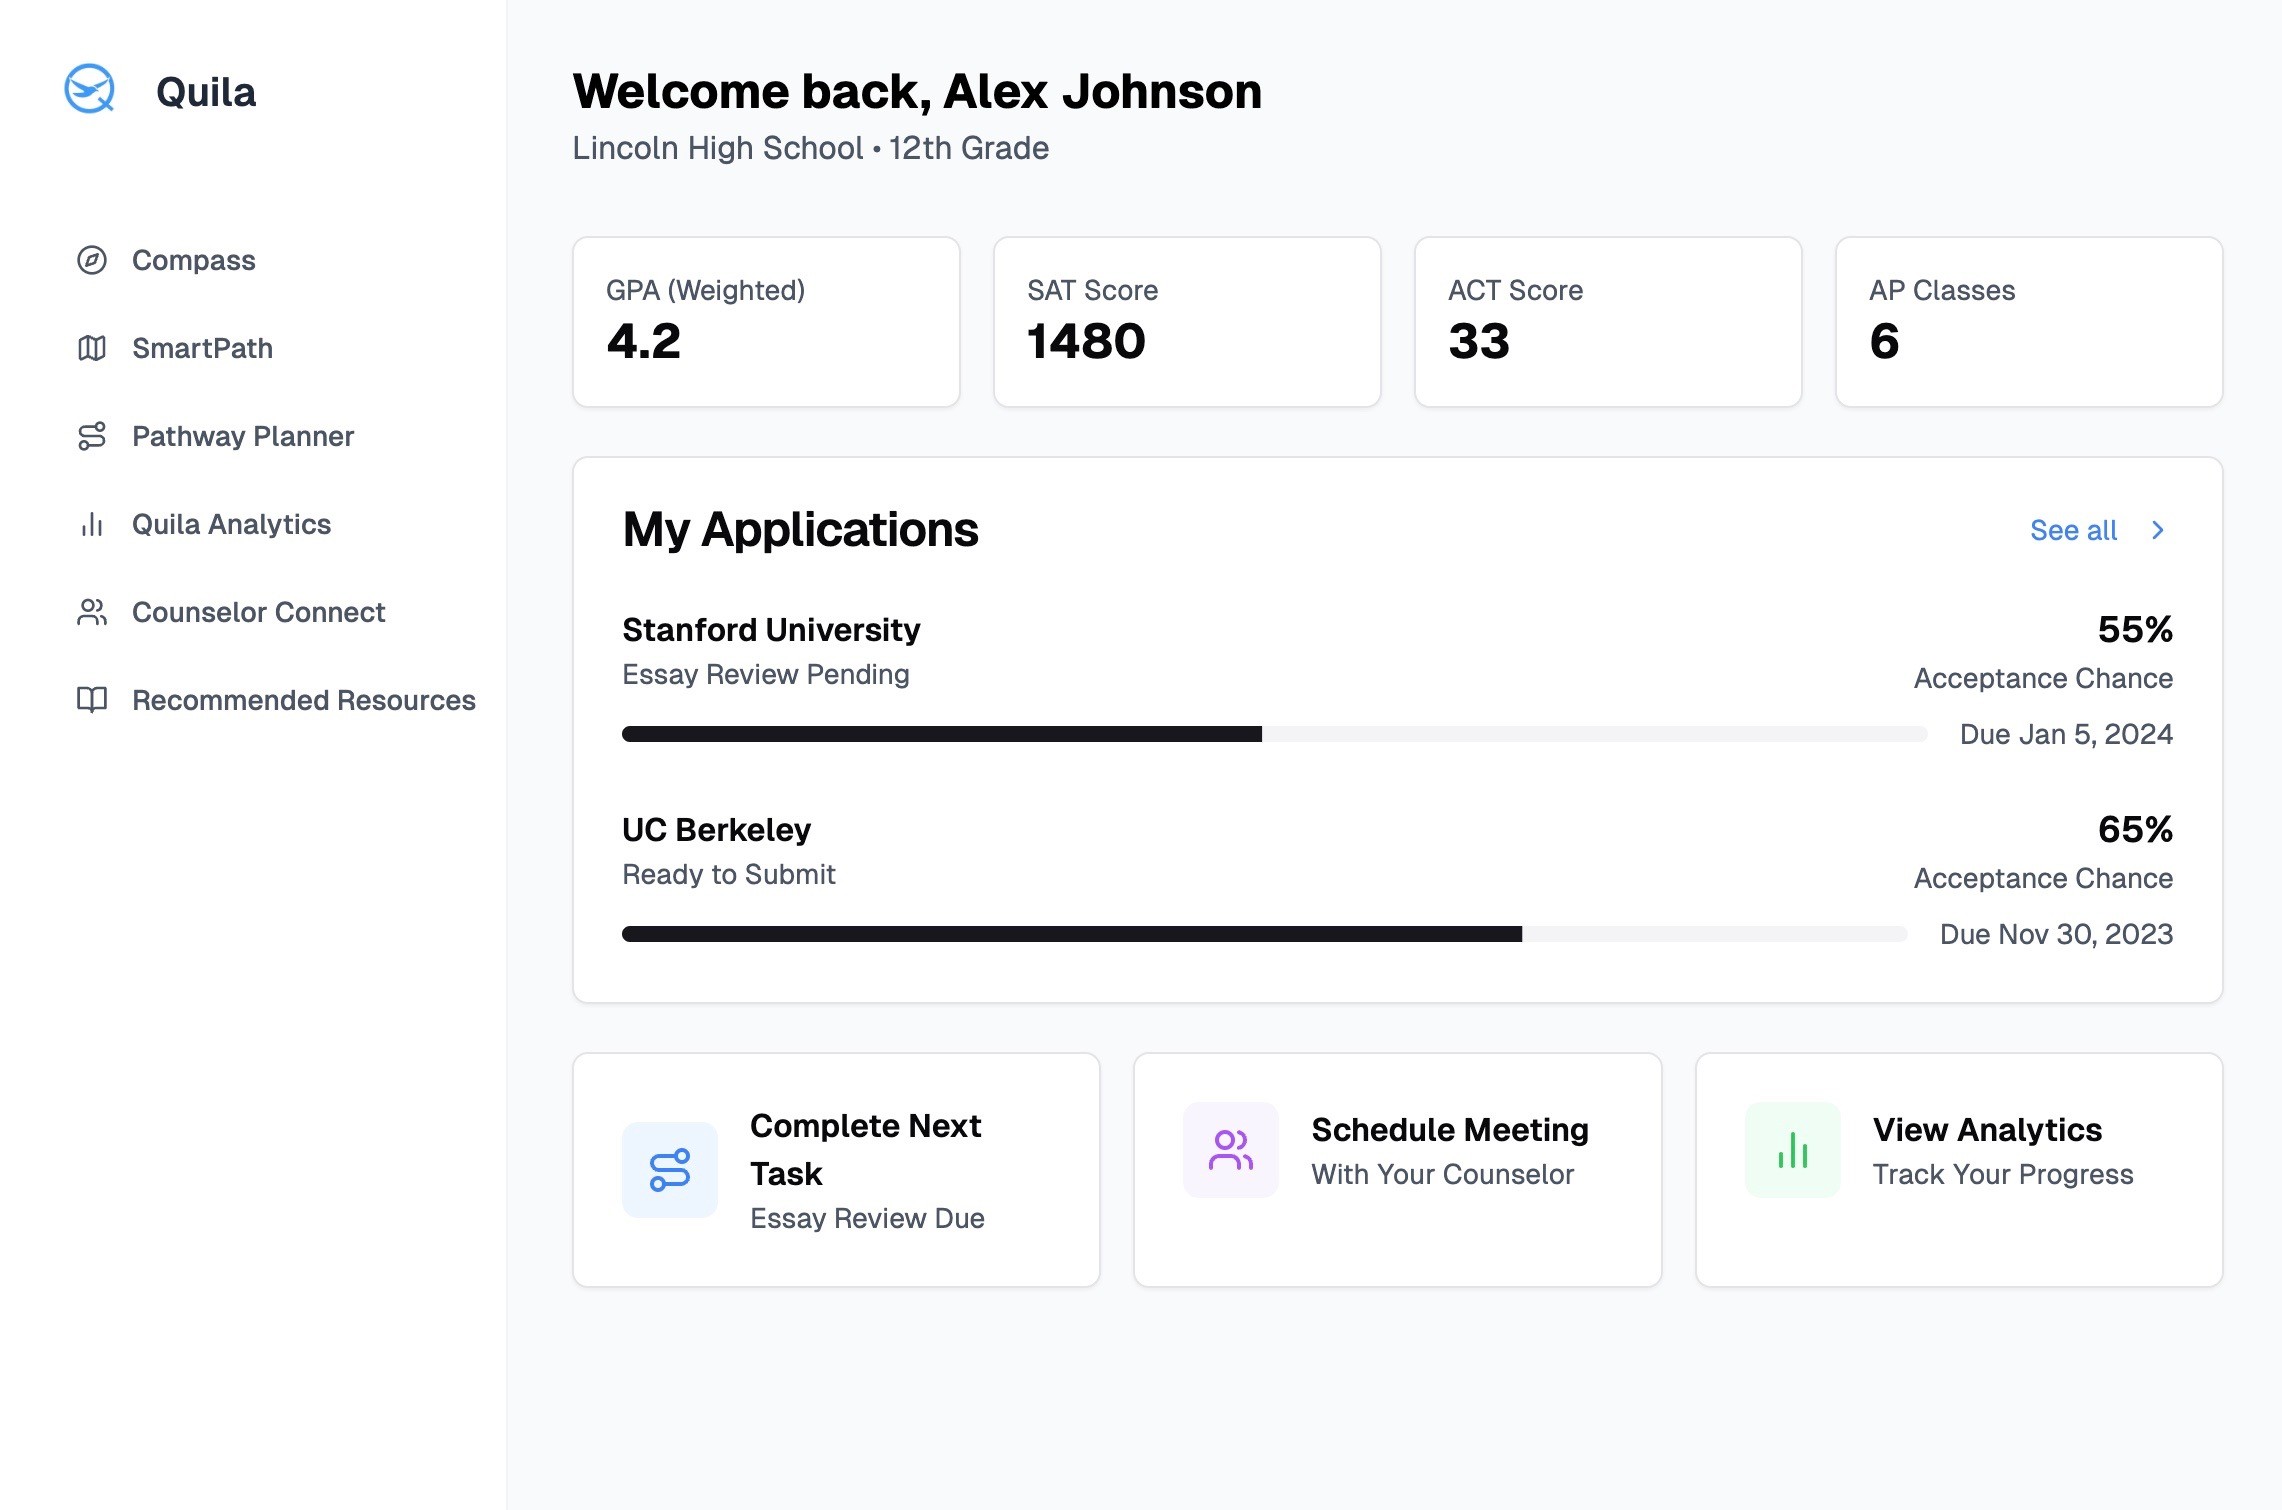Open the Compass menu item
The width and height of the screenshot is (2282, 1510).
coord(193,260)
